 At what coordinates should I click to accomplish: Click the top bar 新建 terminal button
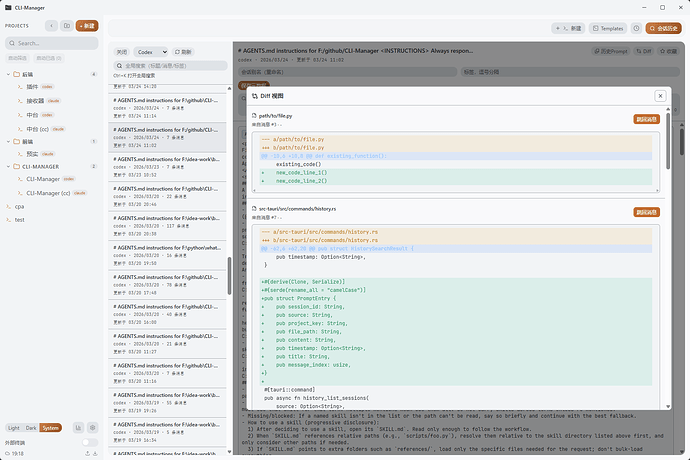[568, 28]
